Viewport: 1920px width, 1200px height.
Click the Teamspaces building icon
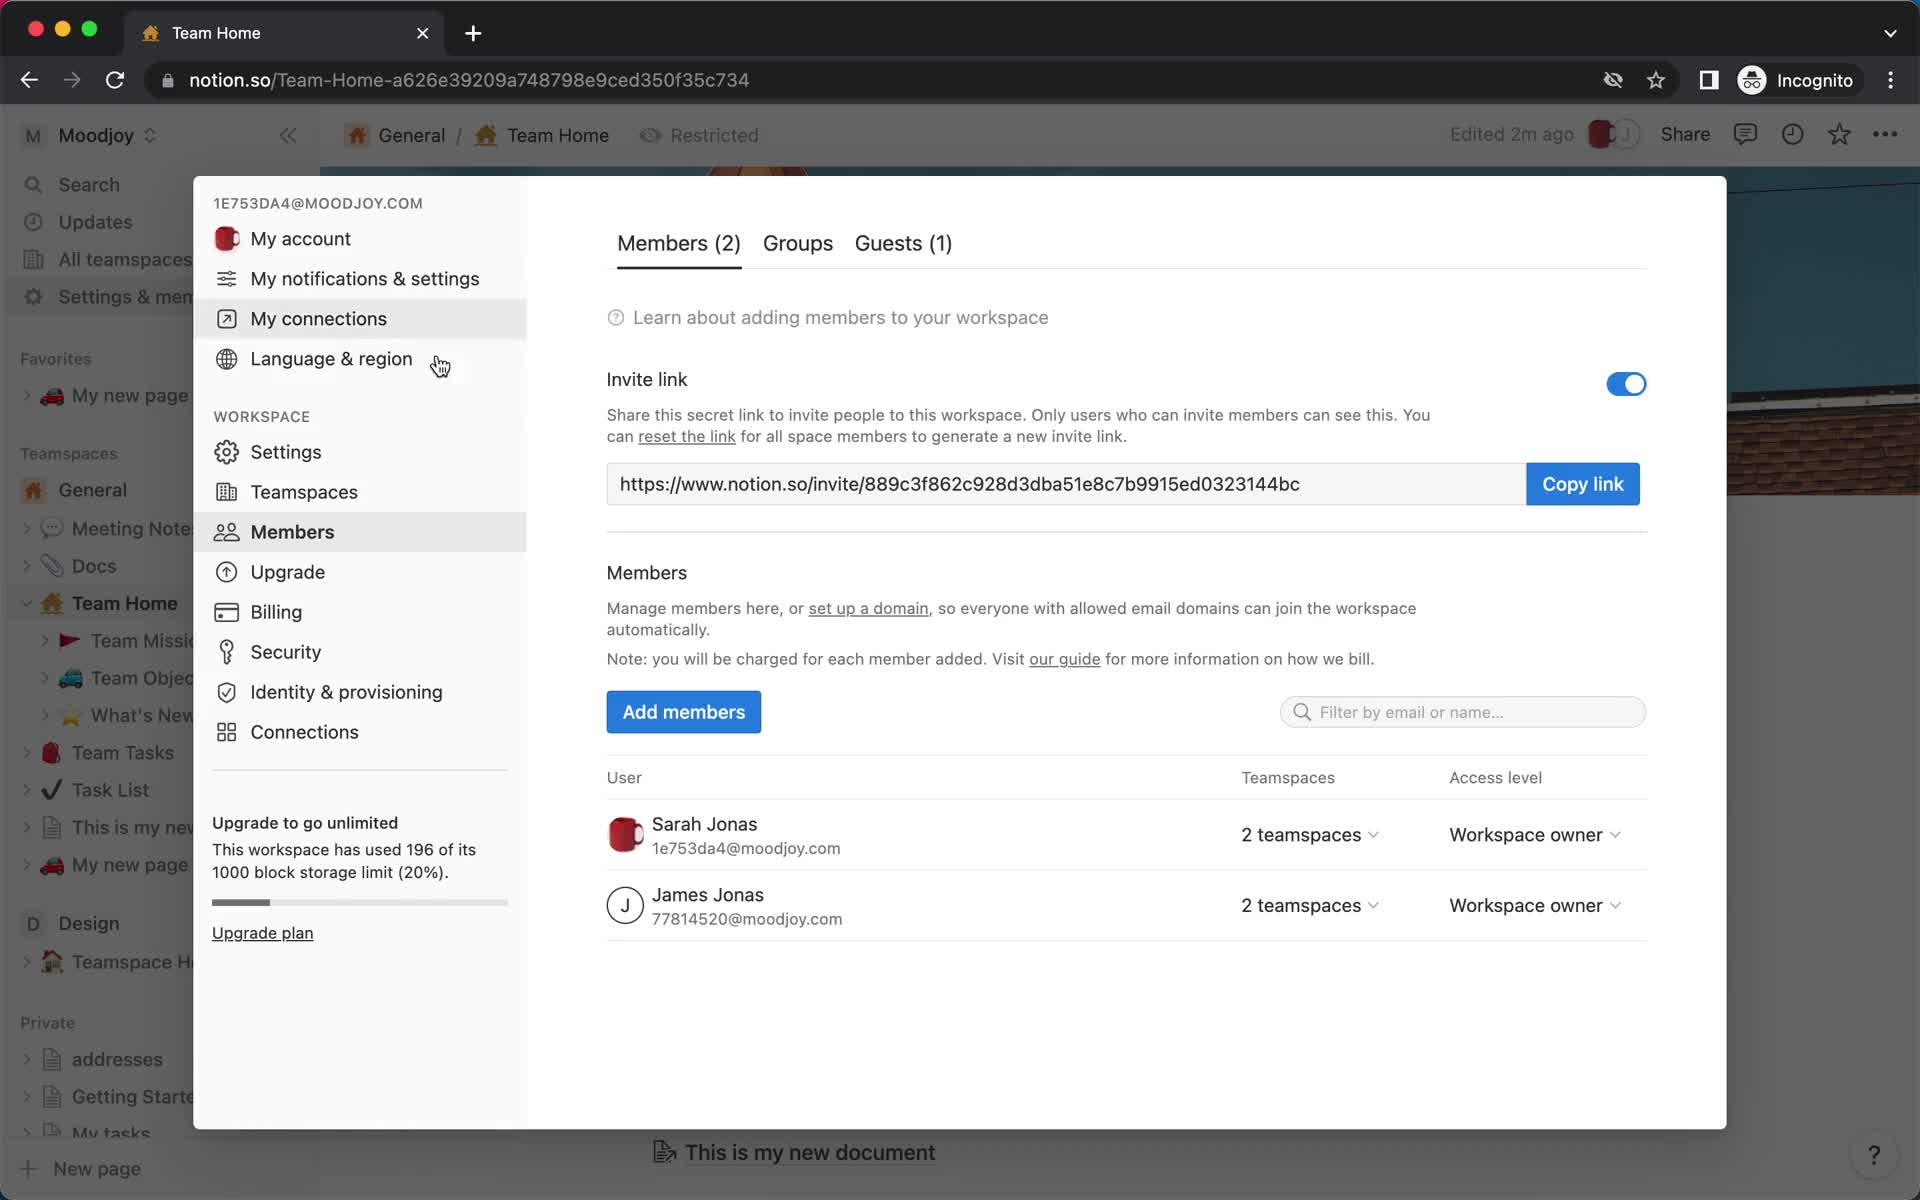[x=227, y=492]
